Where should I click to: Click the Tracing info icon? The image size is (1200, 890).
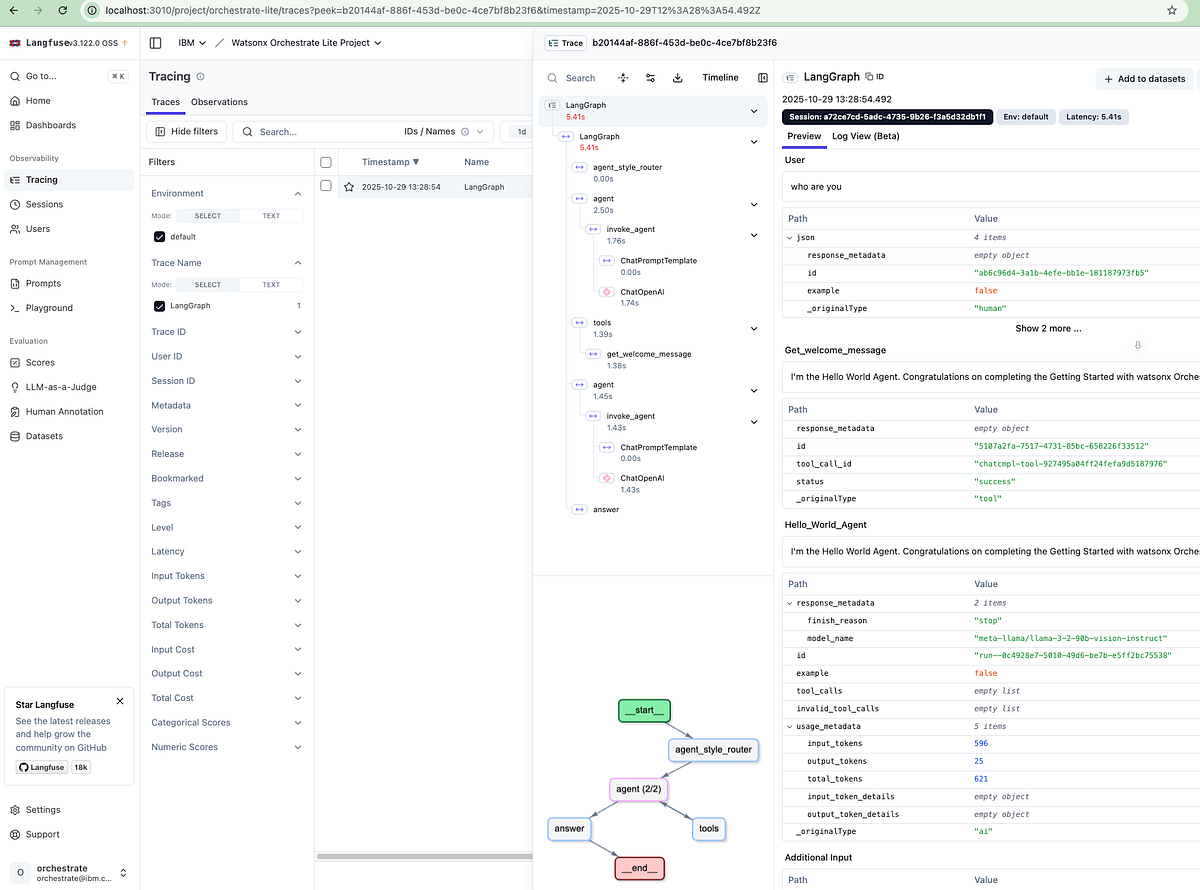pos(201,76)
